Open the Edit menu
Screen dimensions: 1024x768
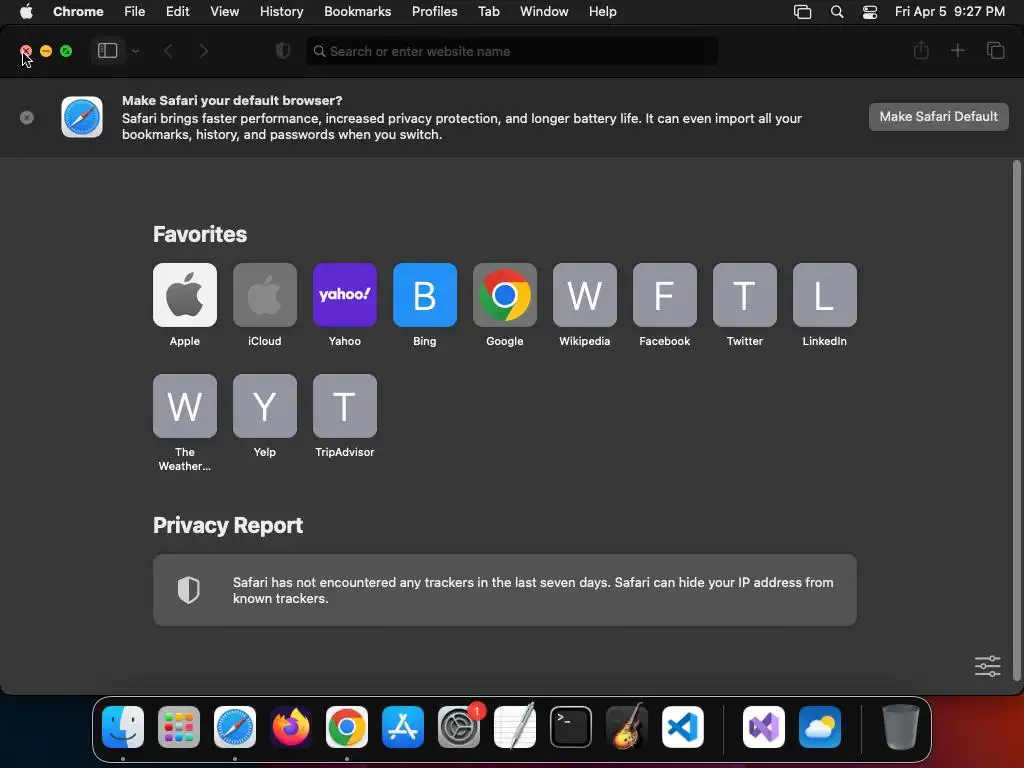tap(178, 11)
